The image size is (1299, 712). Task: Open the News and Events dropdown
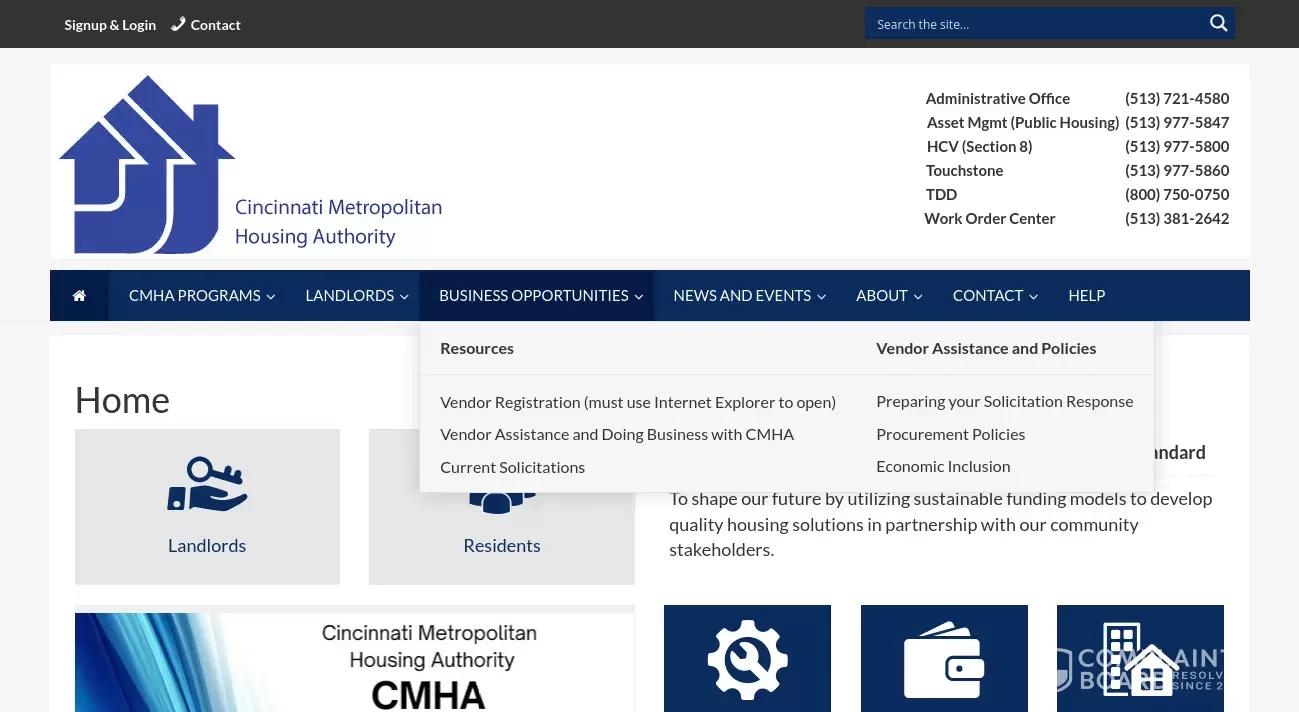749,296
